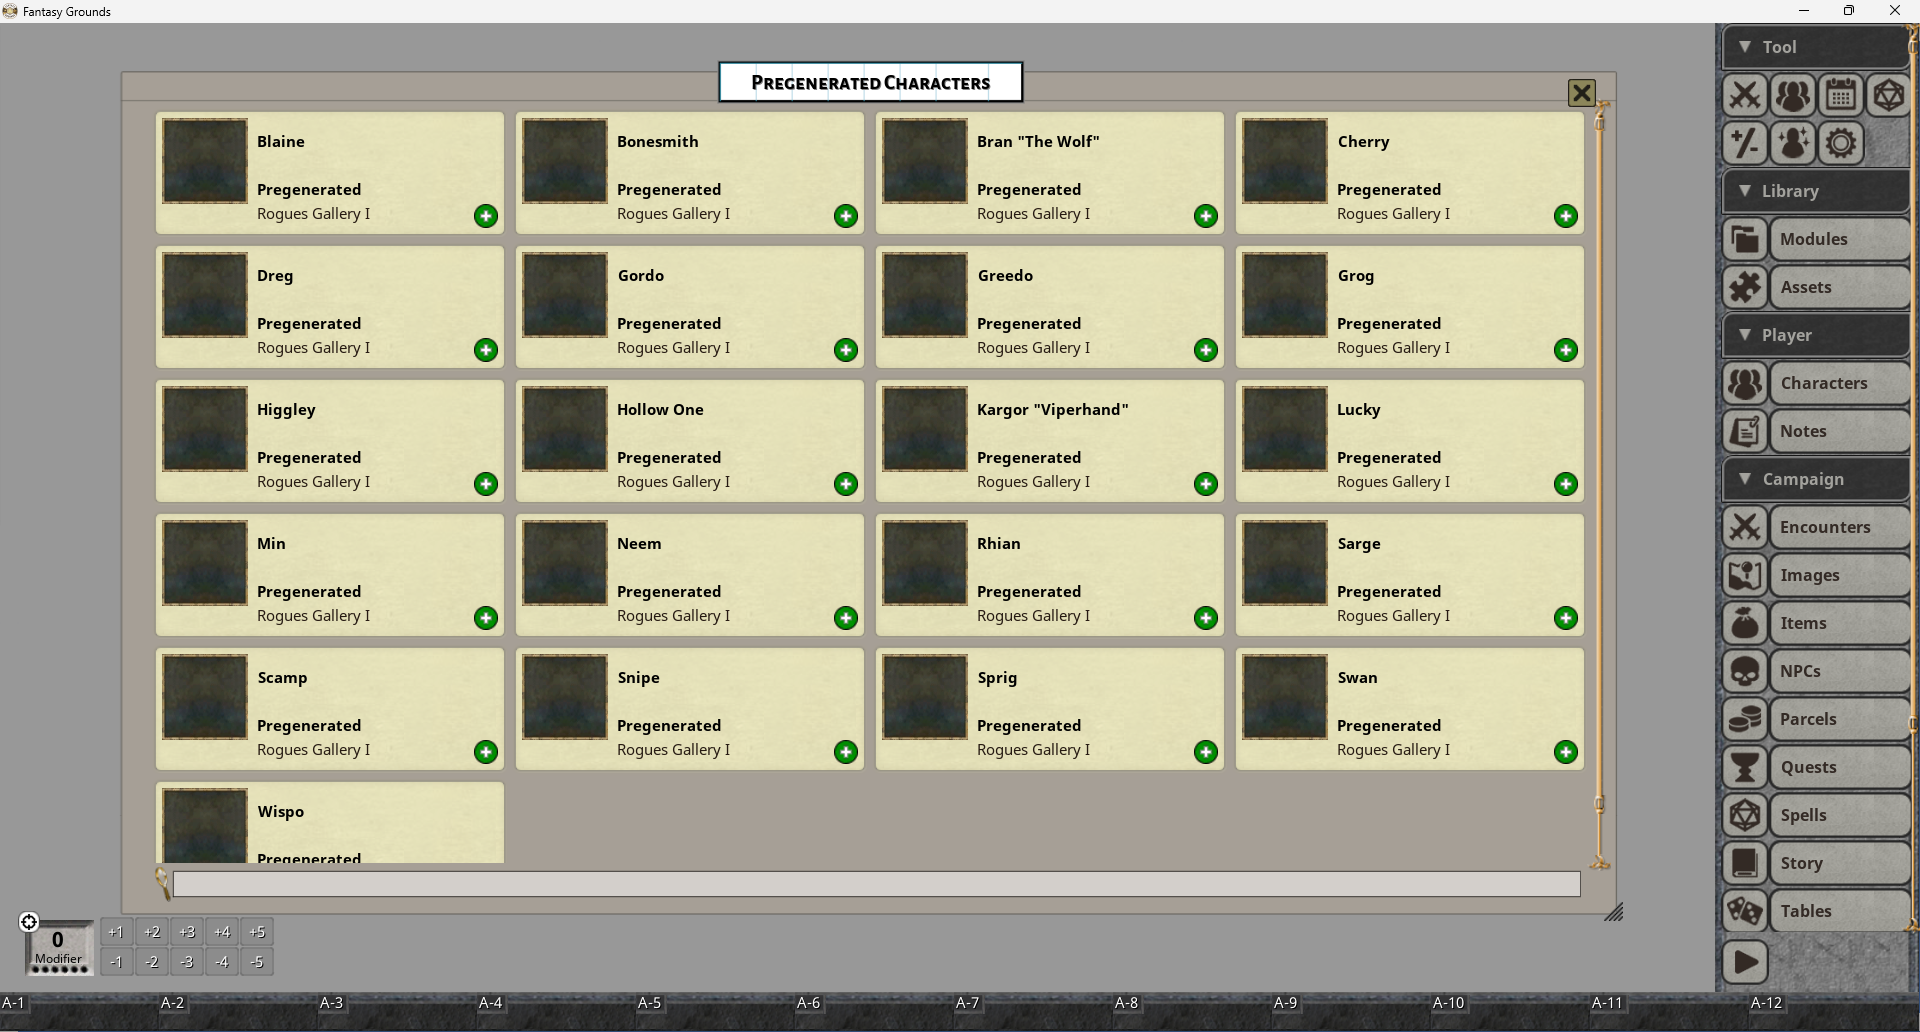The width and height of the screenshot is (1920, 1032).
Task: Open the dice tool (d20 icon)
Action: (1888, 96)
